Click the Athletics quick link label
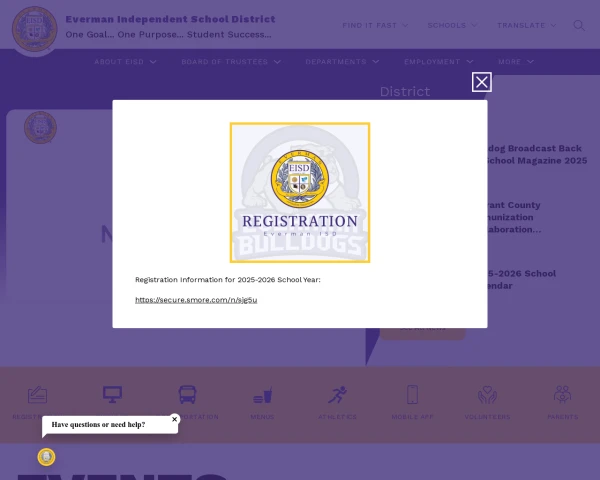This screenshot has width=600, height=480. pos(338,417)
